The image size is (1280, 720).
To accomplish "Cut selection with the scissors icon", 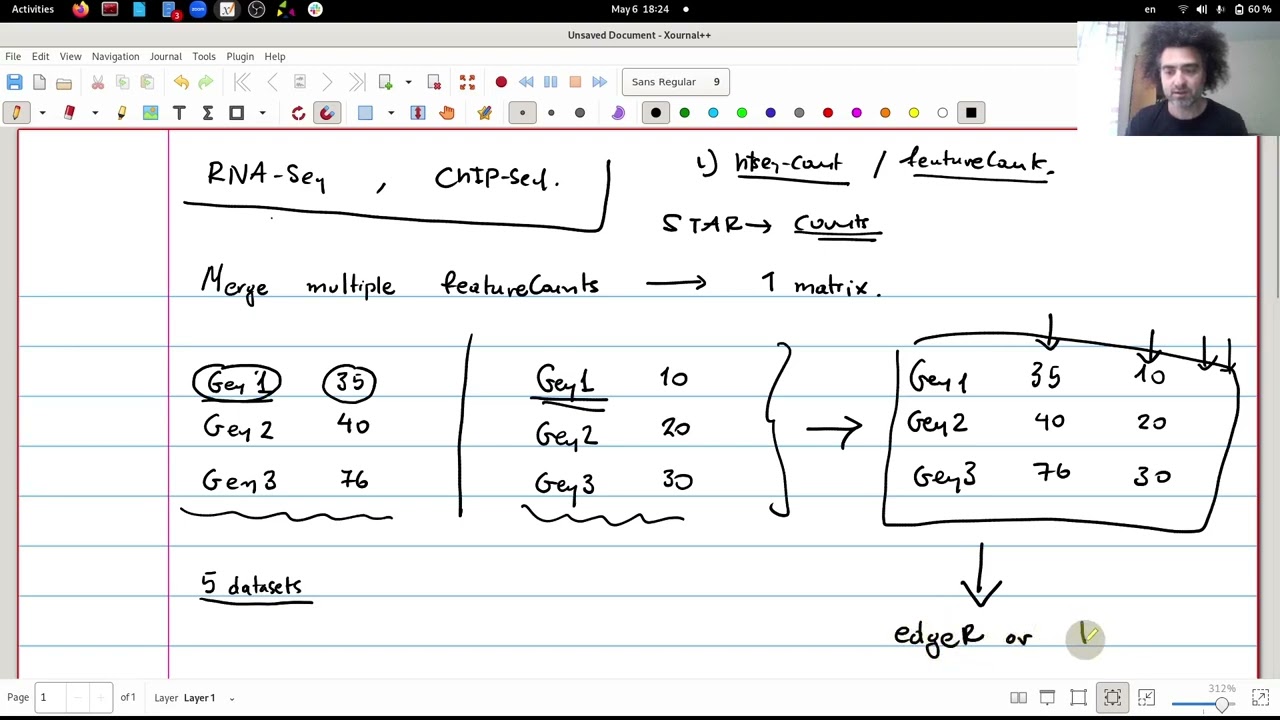I will (98, 82).
